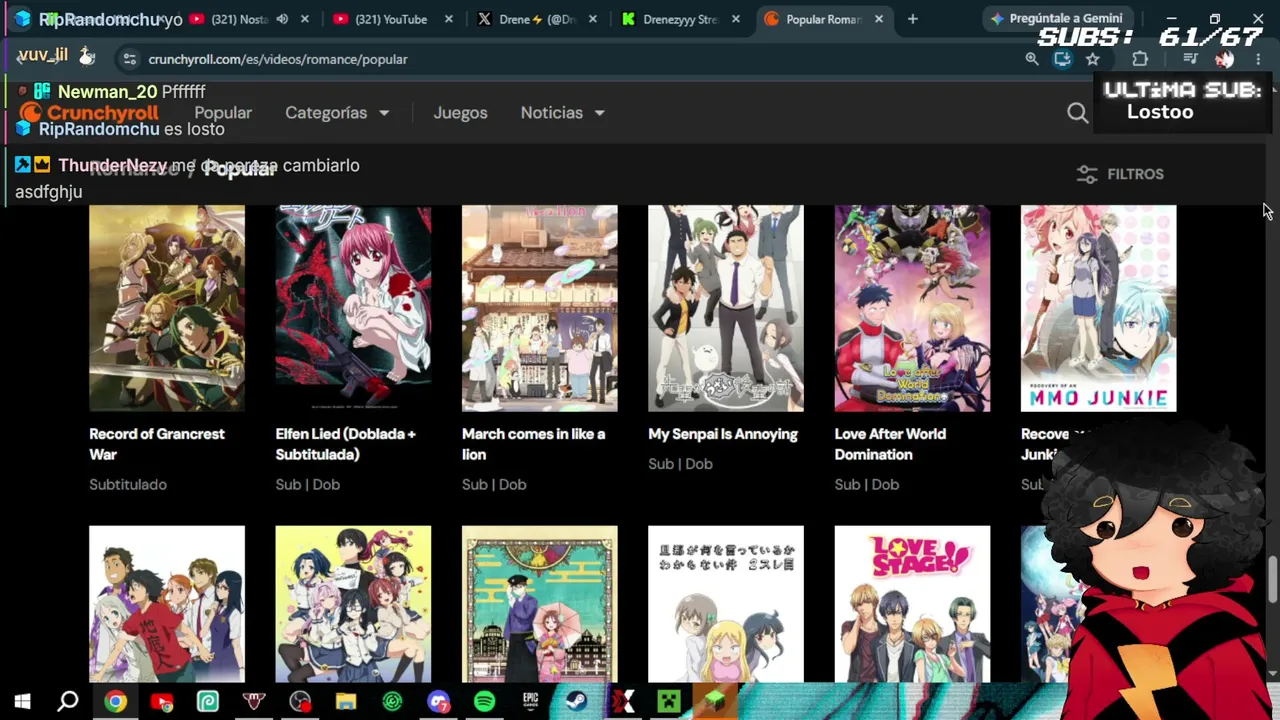Viewport: 1280px width, 720px height.
Task: Open Steam from the taskbar
Action: 577,702
